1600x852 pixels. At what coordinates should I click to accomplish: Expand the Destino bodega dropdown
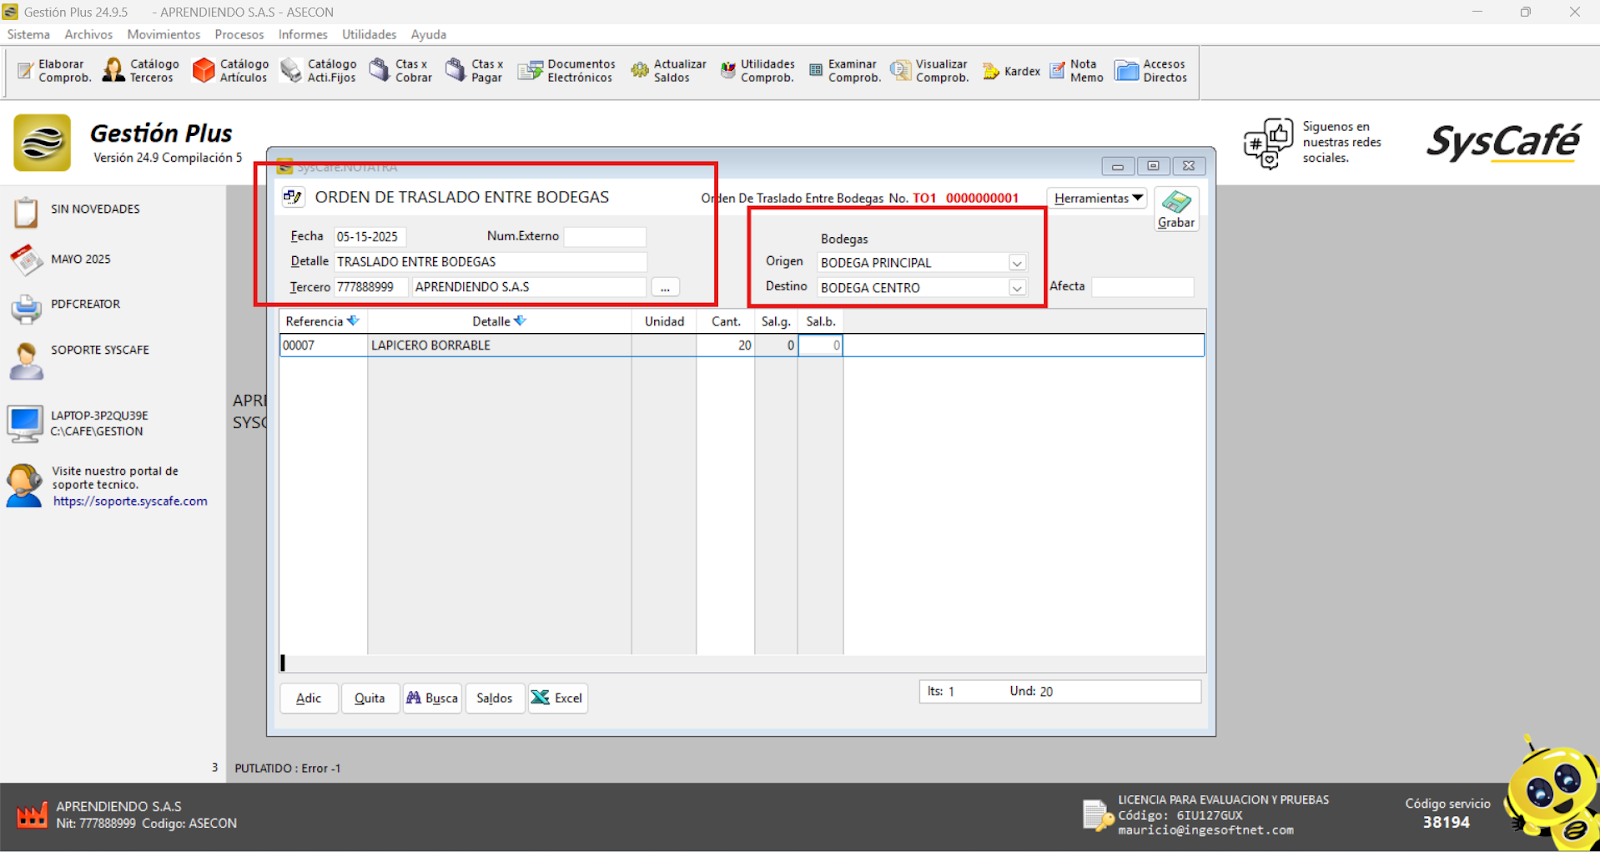click(1017, 288)
